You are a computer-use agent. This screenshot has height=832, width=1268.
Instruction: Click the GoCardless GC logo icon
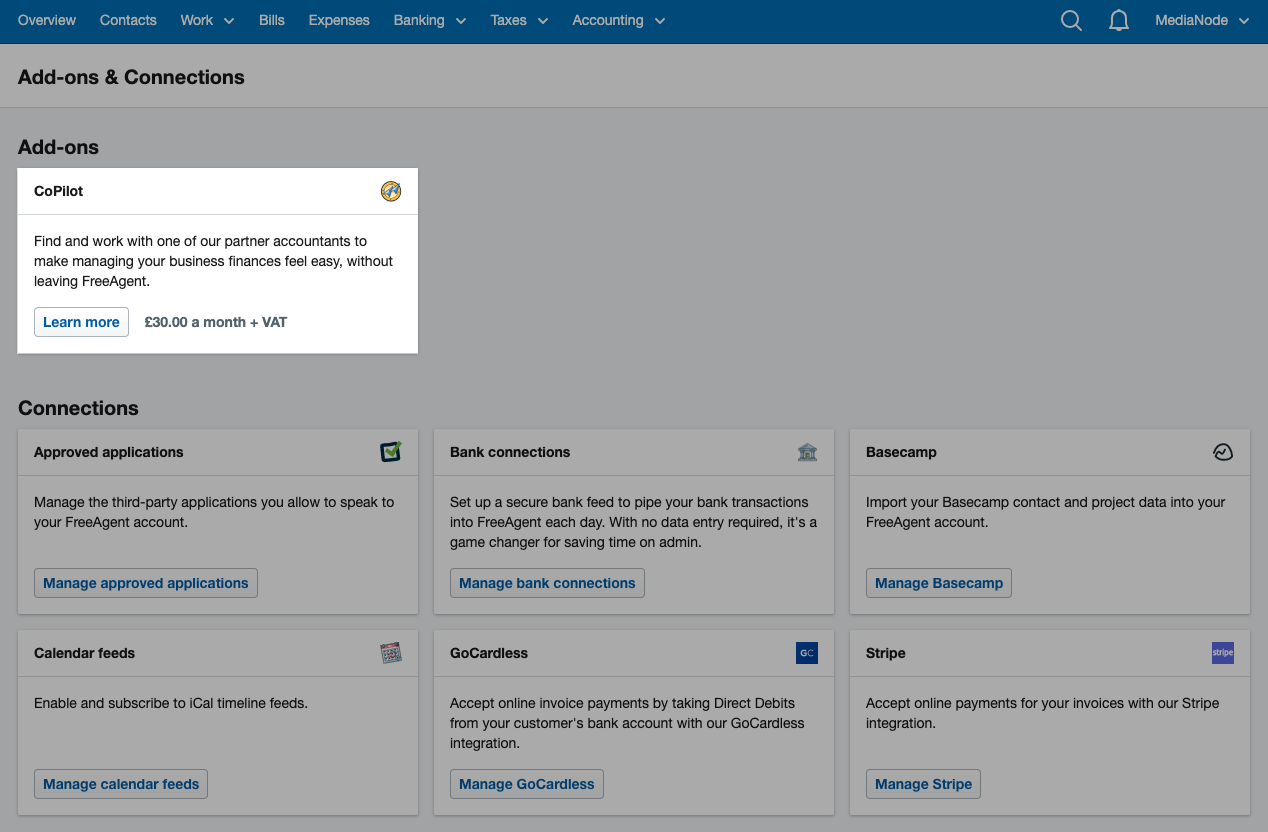[x=807, y=653]
